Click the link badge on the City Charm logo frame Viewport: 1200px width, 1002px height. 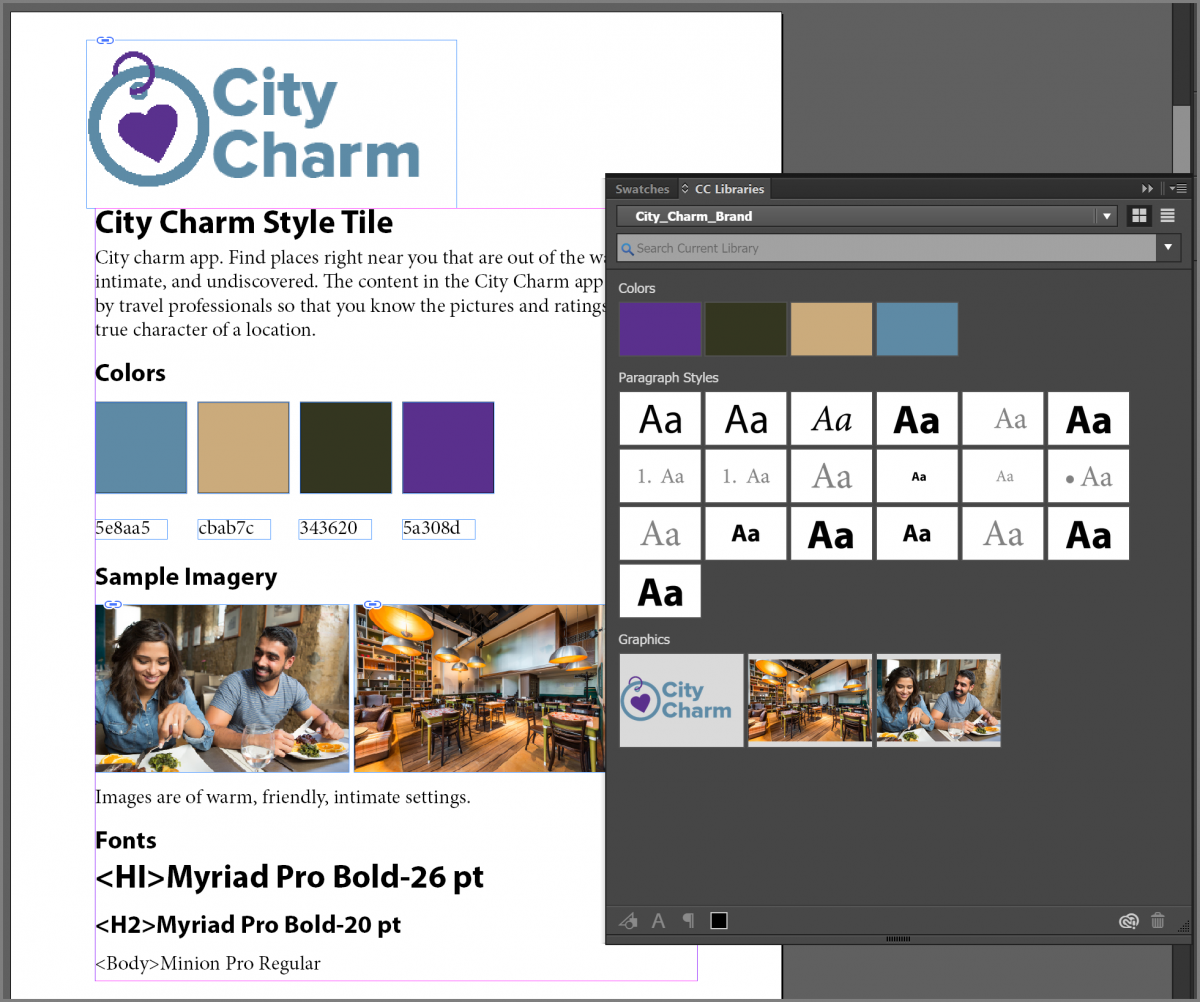[105, 41]
